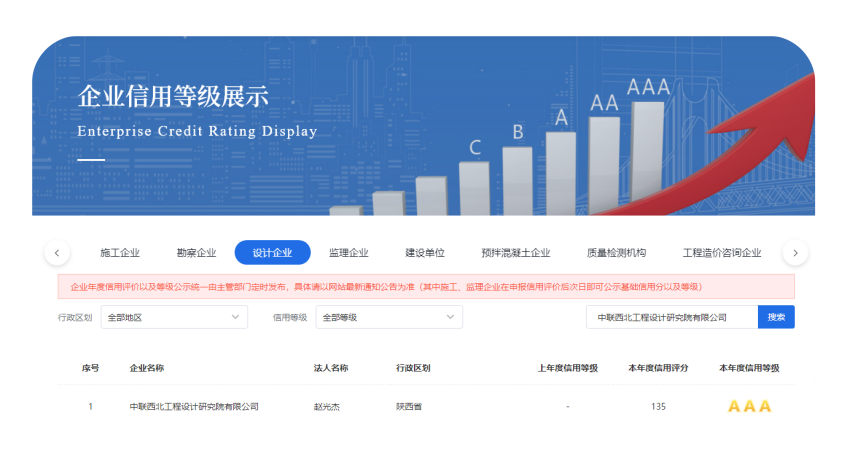The height and width of the screenshot is (452, 847).
Task: Select the 预拌混凝土企业 tab
Action: coord(515,253)
